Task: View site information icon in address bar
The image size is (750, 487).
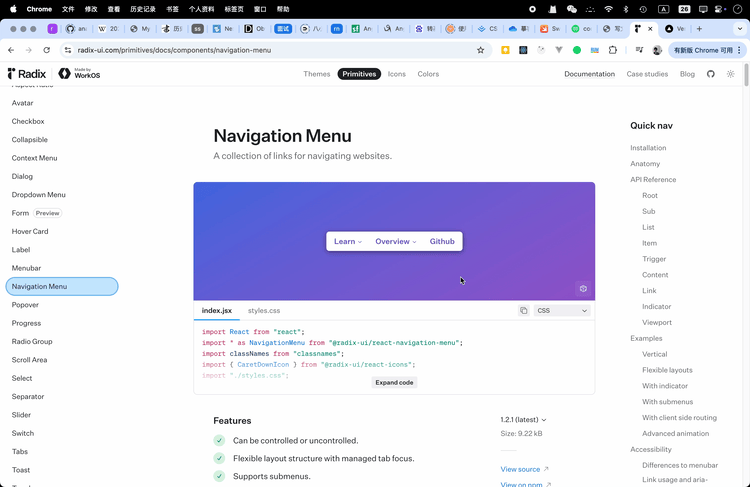Action: [x=68, y=50]
